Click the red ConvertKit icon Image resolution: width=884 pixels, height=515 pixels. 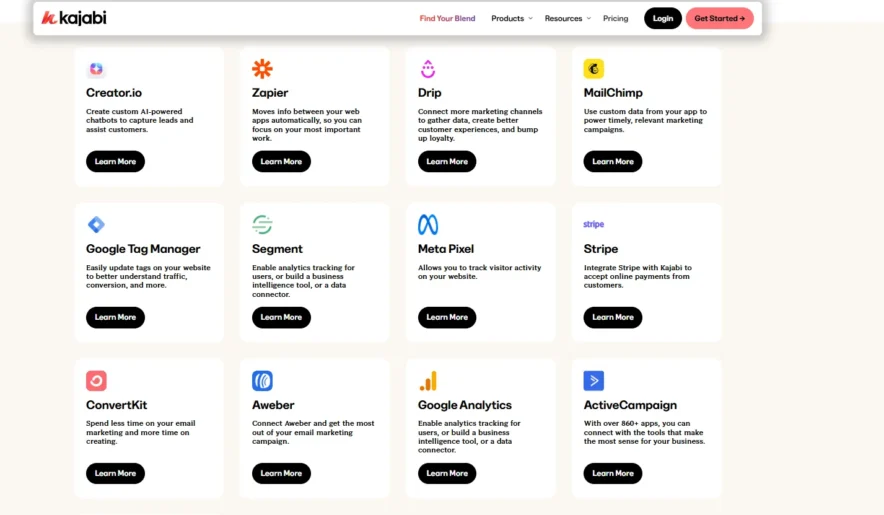click(96, 381)
